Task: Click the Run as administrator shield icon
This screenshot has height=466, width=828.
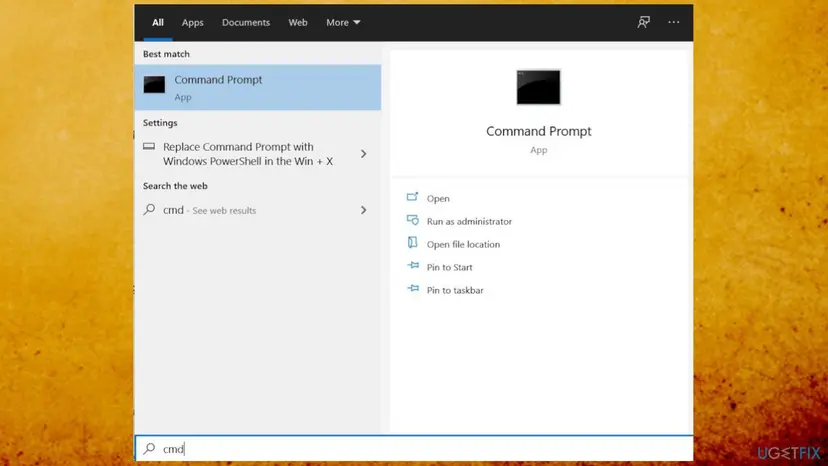Action: click(412, 220)
